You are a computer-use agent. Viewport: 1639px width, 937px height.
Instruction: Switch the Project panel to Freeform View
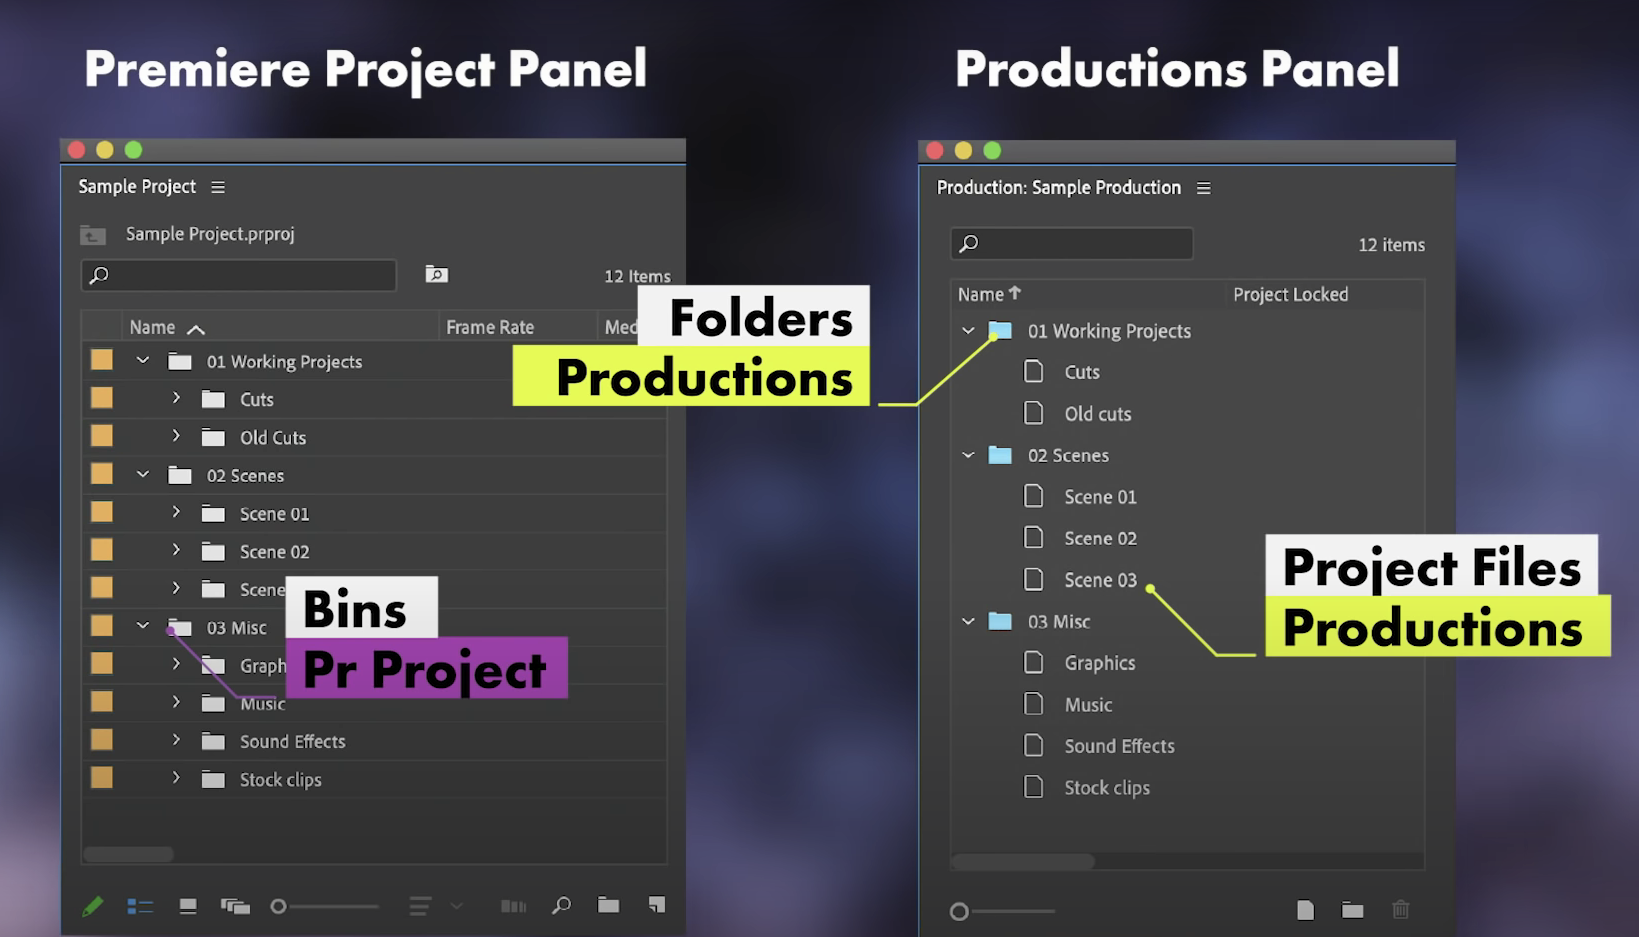tap(235, 906)
